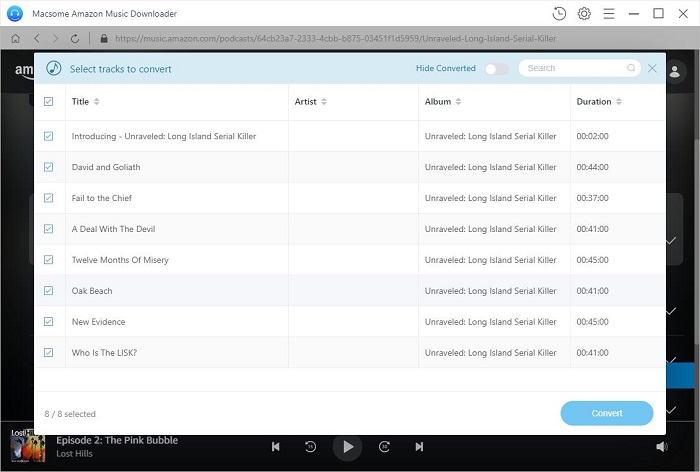Close the Select tracks dialog
The width and height of the screenshot is (700, 472).
[652, 68]
